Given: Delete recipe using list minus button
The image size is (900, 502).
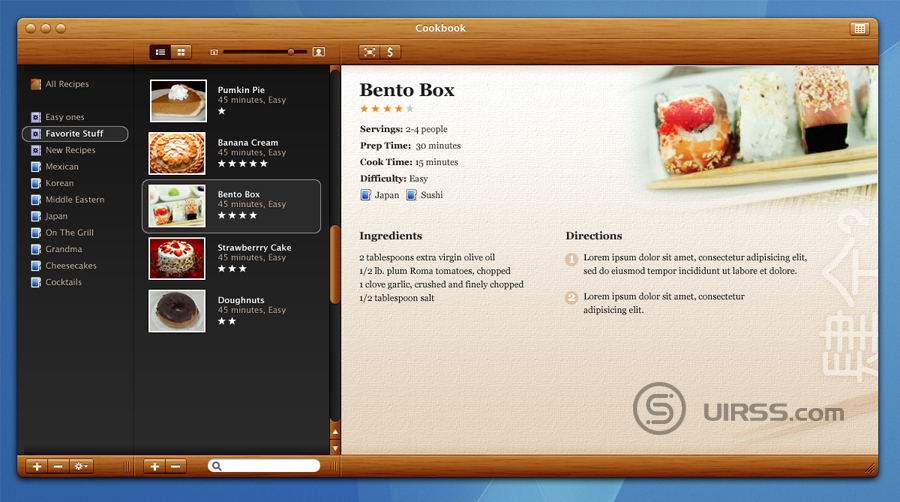Looking at the screenshot, I should pyautogui.click(x=176, y=466).
